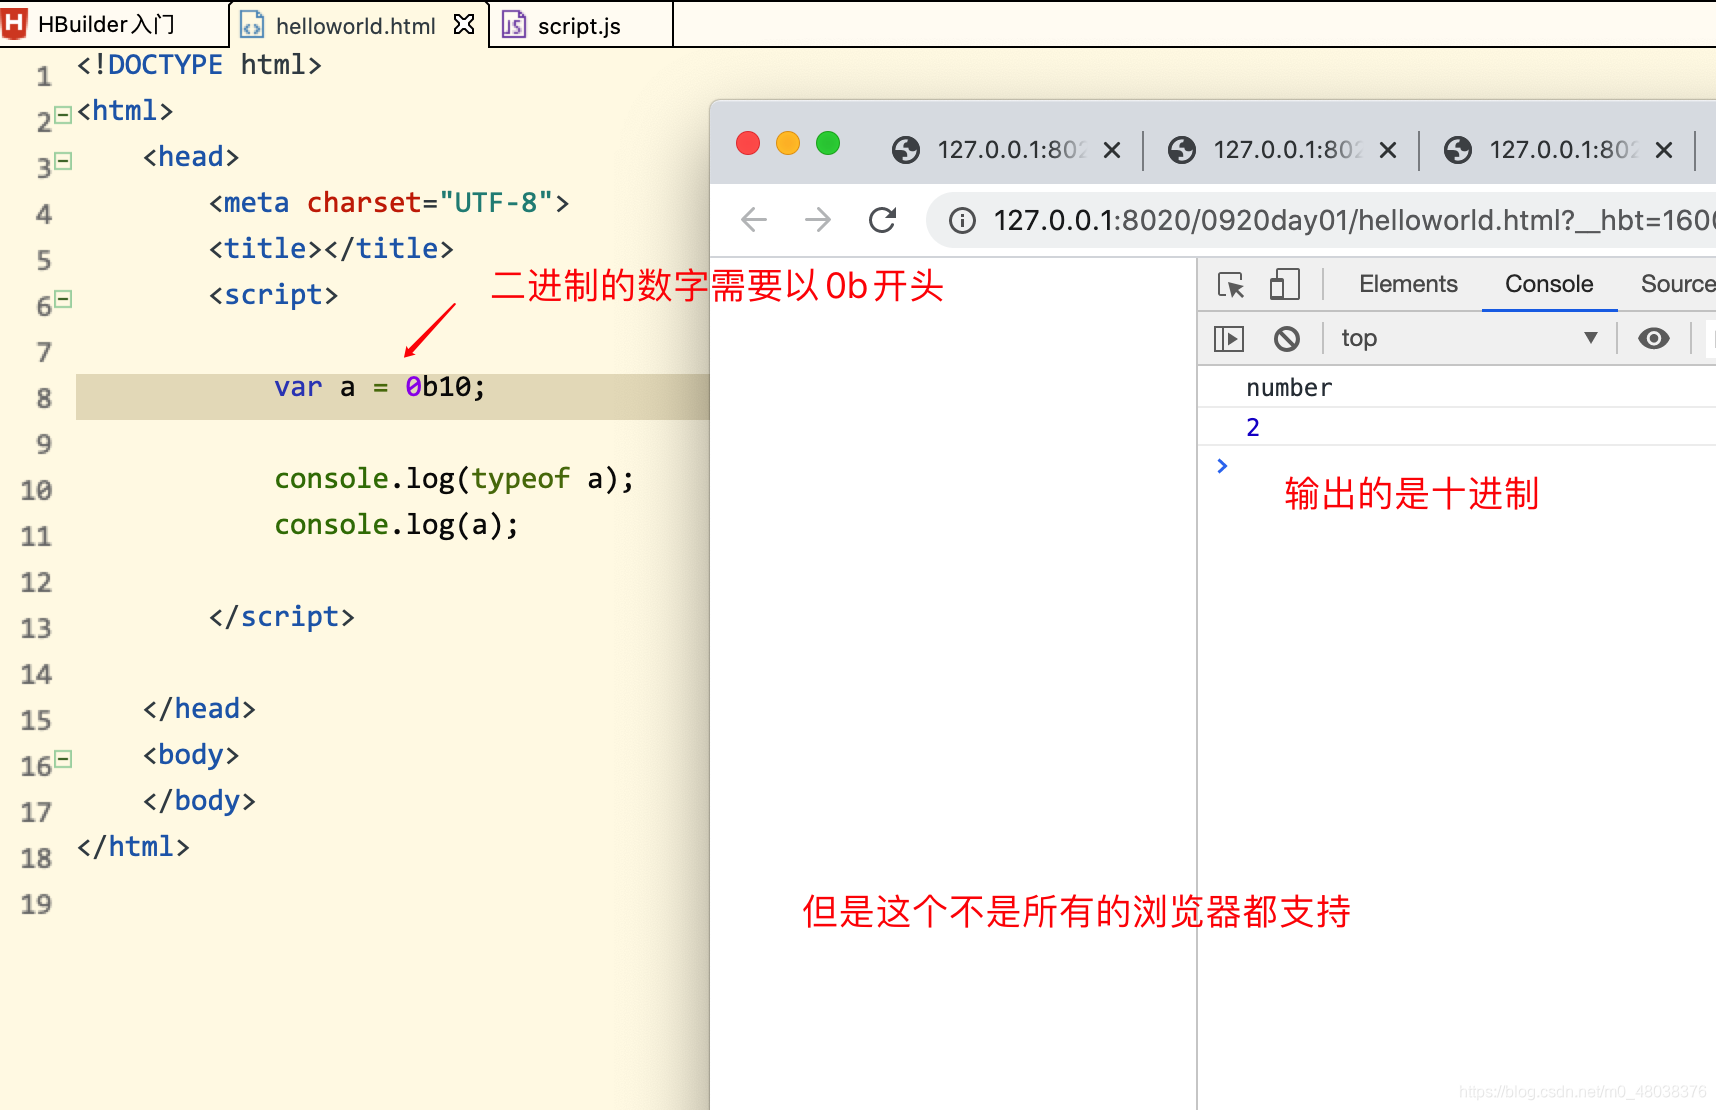
Task: Switch to the script.js editor tab
Action: pyautogui.click(x=579, y=26)
